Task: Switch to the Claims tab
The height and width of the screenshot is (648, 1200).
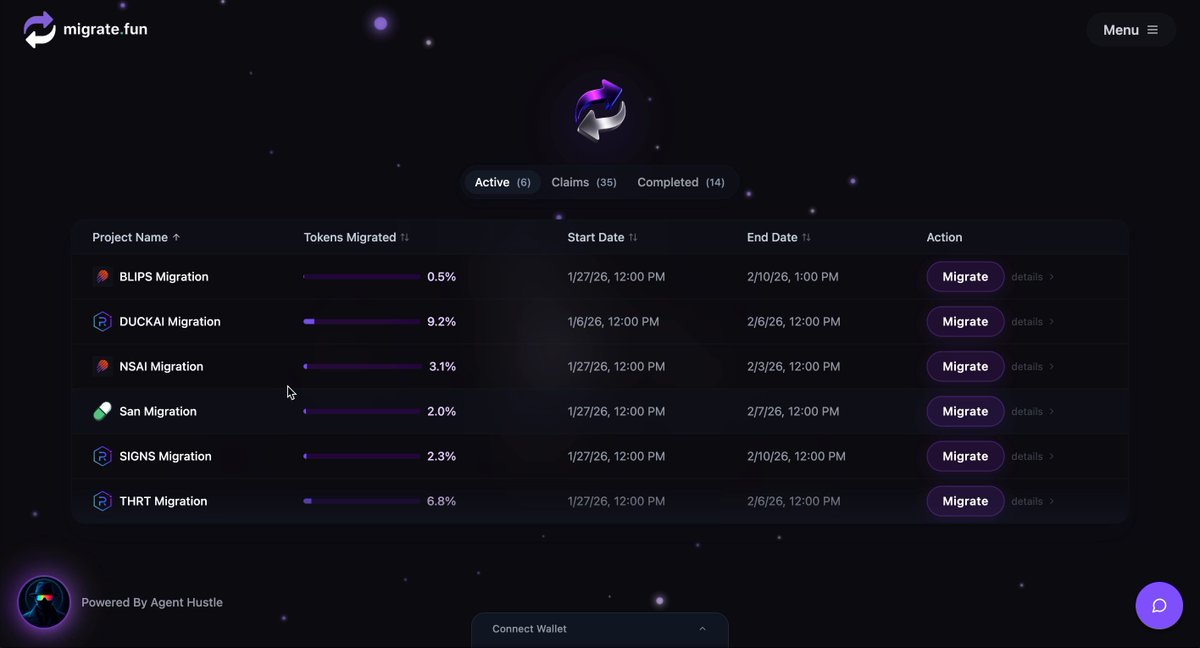Action: coord(584,182)
